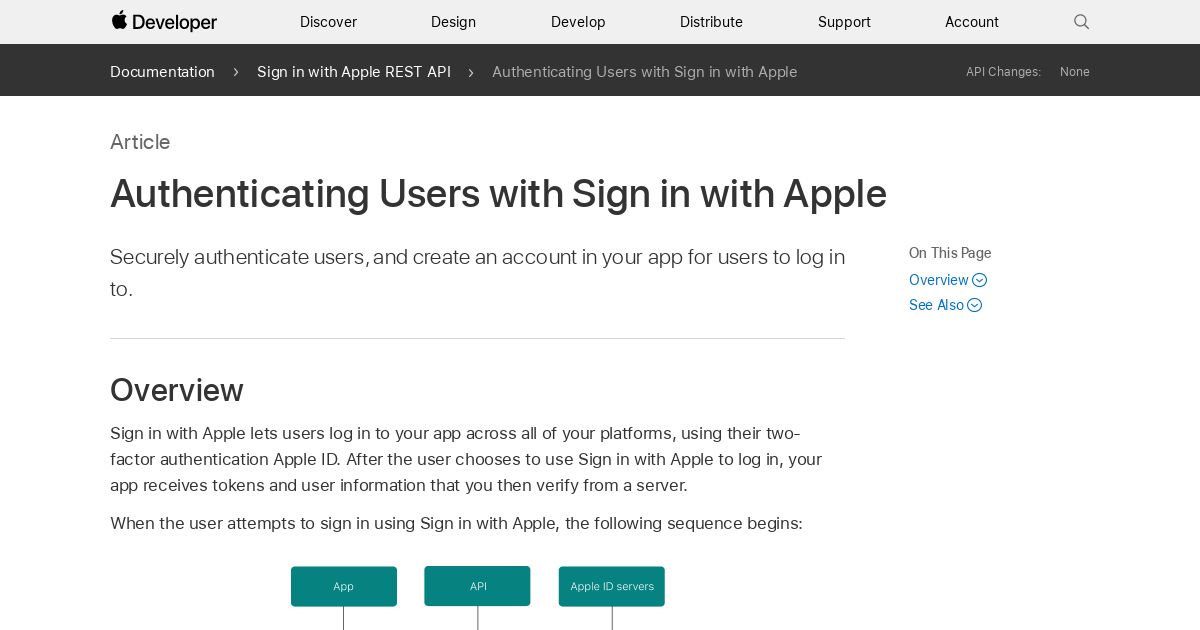The image size is (1200, 630).
Task: Click the paragraph starting 'When the user attempts'
Action: pyautogui.click(x=456, y=523)
